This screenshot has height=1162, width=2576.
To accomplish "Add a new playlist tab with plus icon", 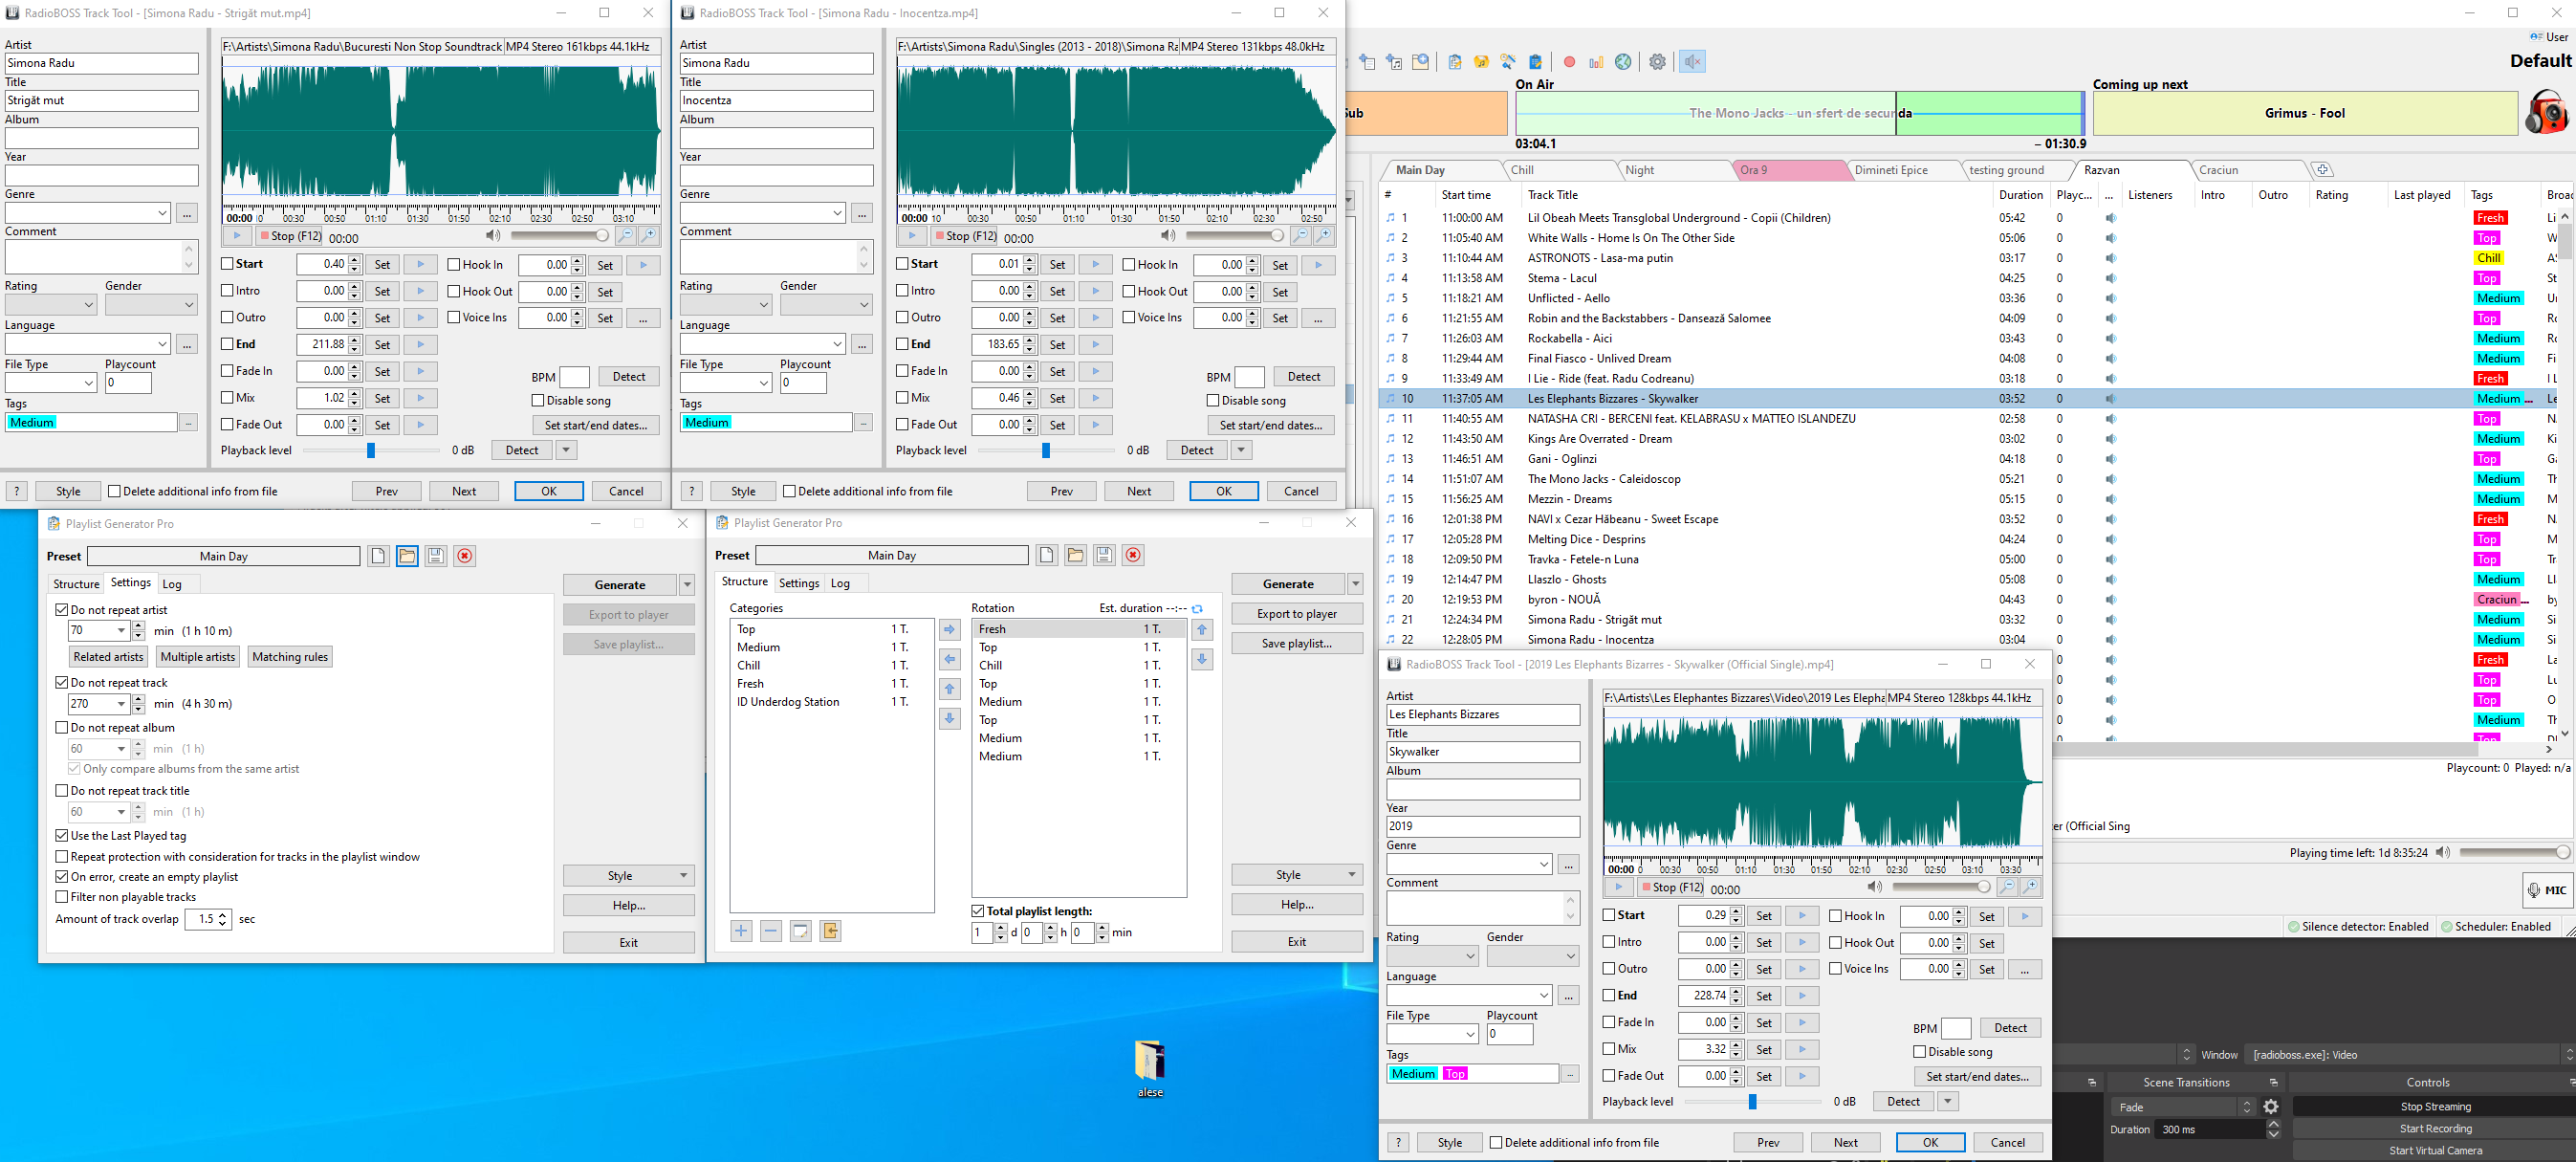I will [x=2322, y=170].
